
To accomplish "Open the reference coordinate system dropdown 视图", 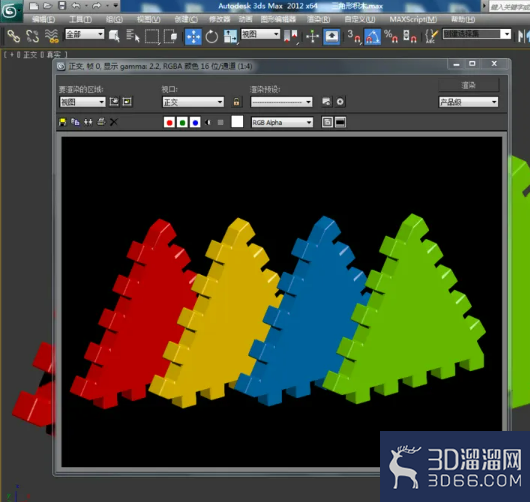I will [260, 34].
